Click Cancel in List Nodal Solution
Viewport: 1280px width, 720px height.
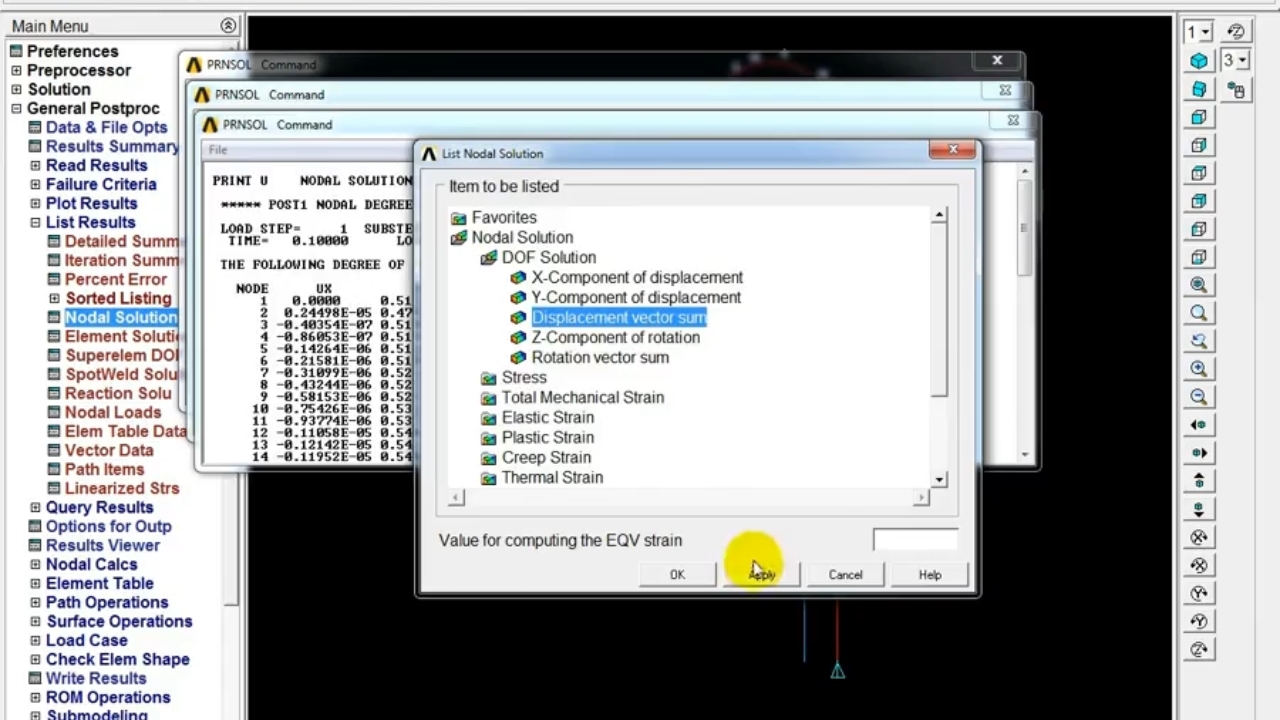tap(845, 574)
